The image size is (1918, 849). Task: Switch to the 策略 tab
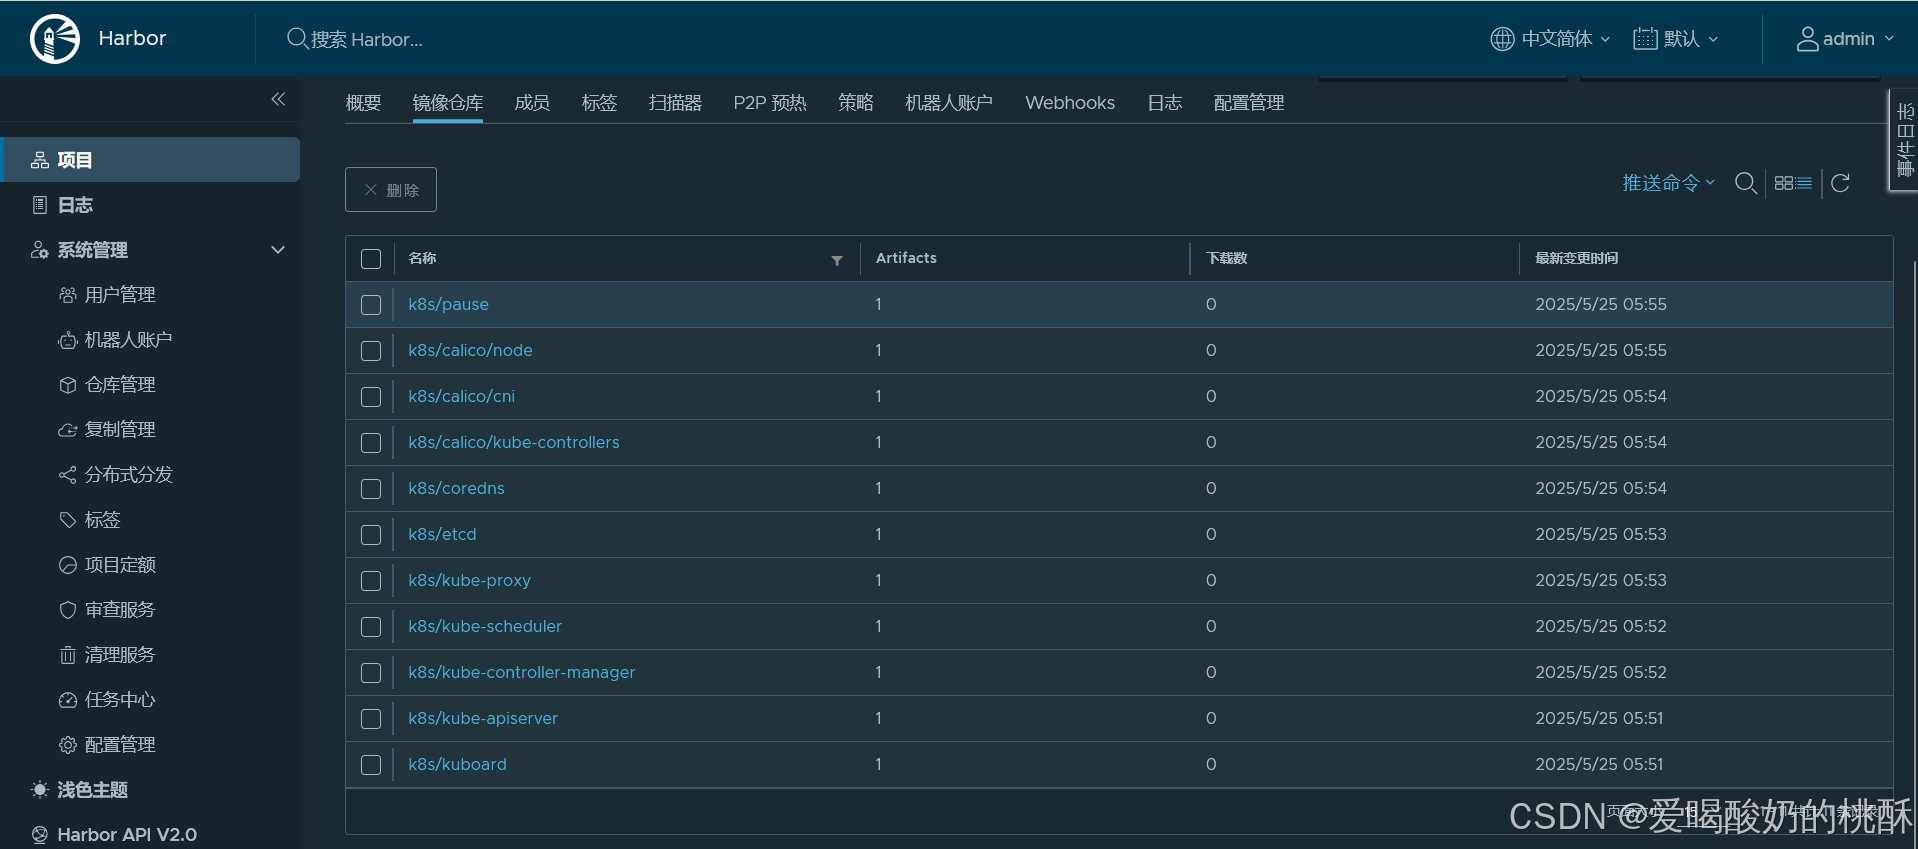pos(856,103)
